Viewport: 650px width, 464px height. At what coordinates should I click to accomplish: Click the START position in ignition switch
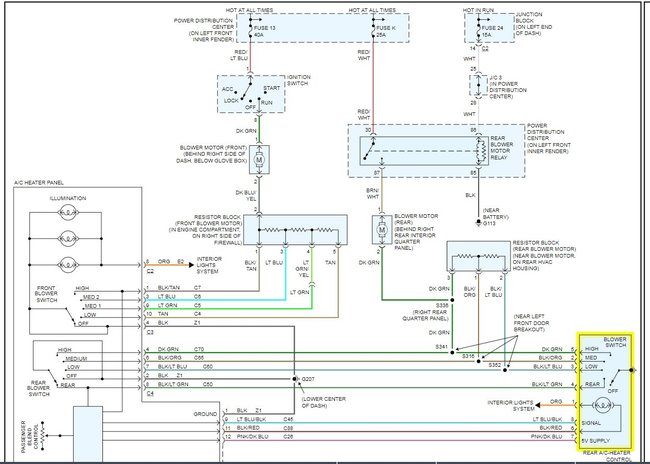point(272,88)
